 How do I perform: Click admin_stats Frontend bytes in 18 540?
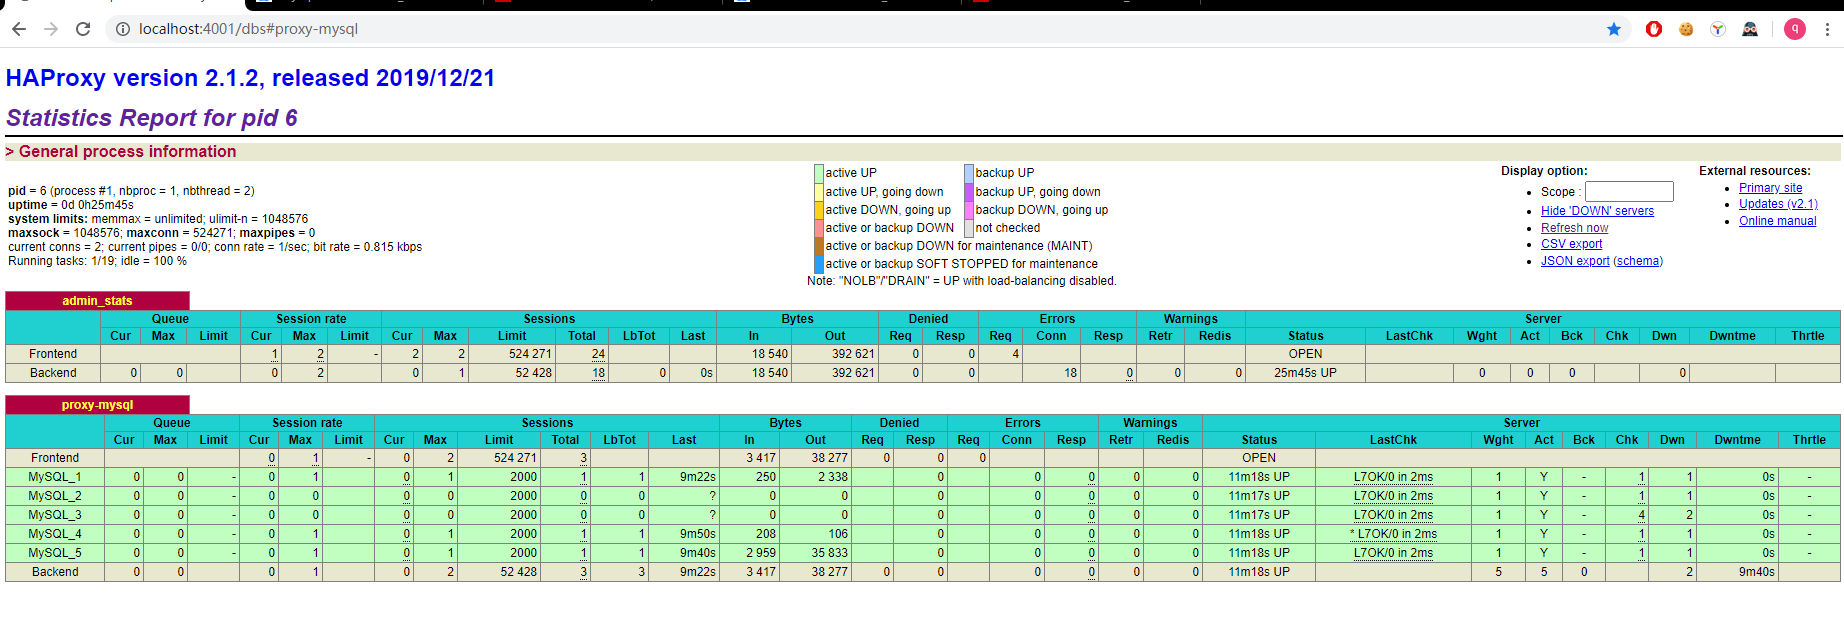pos(770,354)
